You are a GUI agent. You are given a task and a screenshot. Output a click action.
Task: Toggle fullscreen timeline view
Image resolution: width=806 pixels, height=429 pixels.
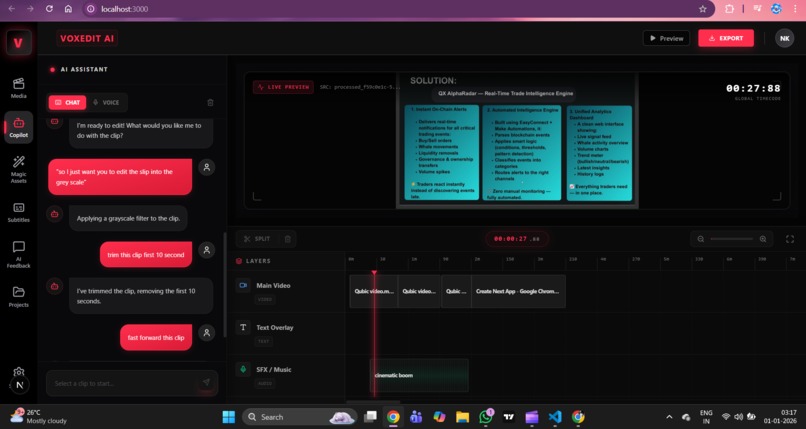point(790,239)
